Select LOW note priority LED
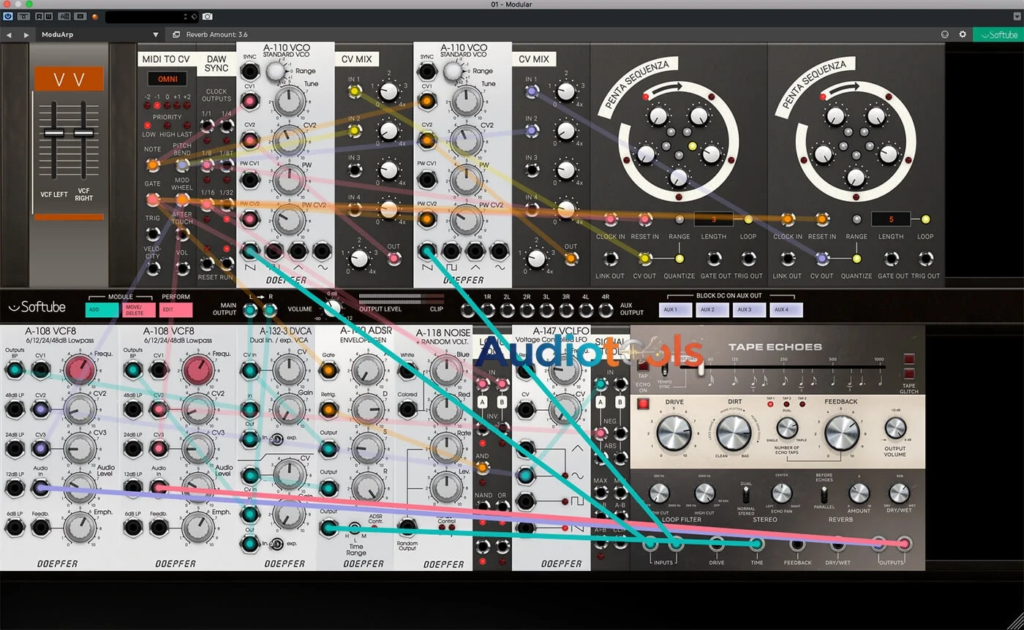 (x=148, y=126)
